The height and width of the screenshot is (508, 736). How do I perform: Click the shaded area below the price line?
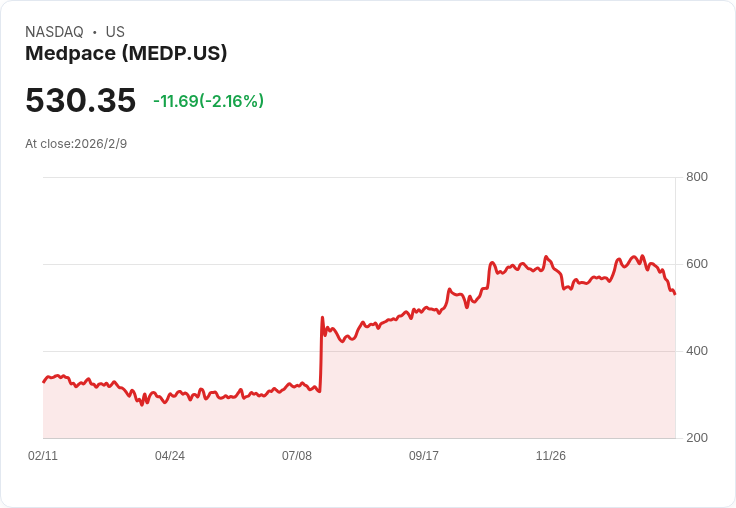pyautogui.click(x=500, y=380)
